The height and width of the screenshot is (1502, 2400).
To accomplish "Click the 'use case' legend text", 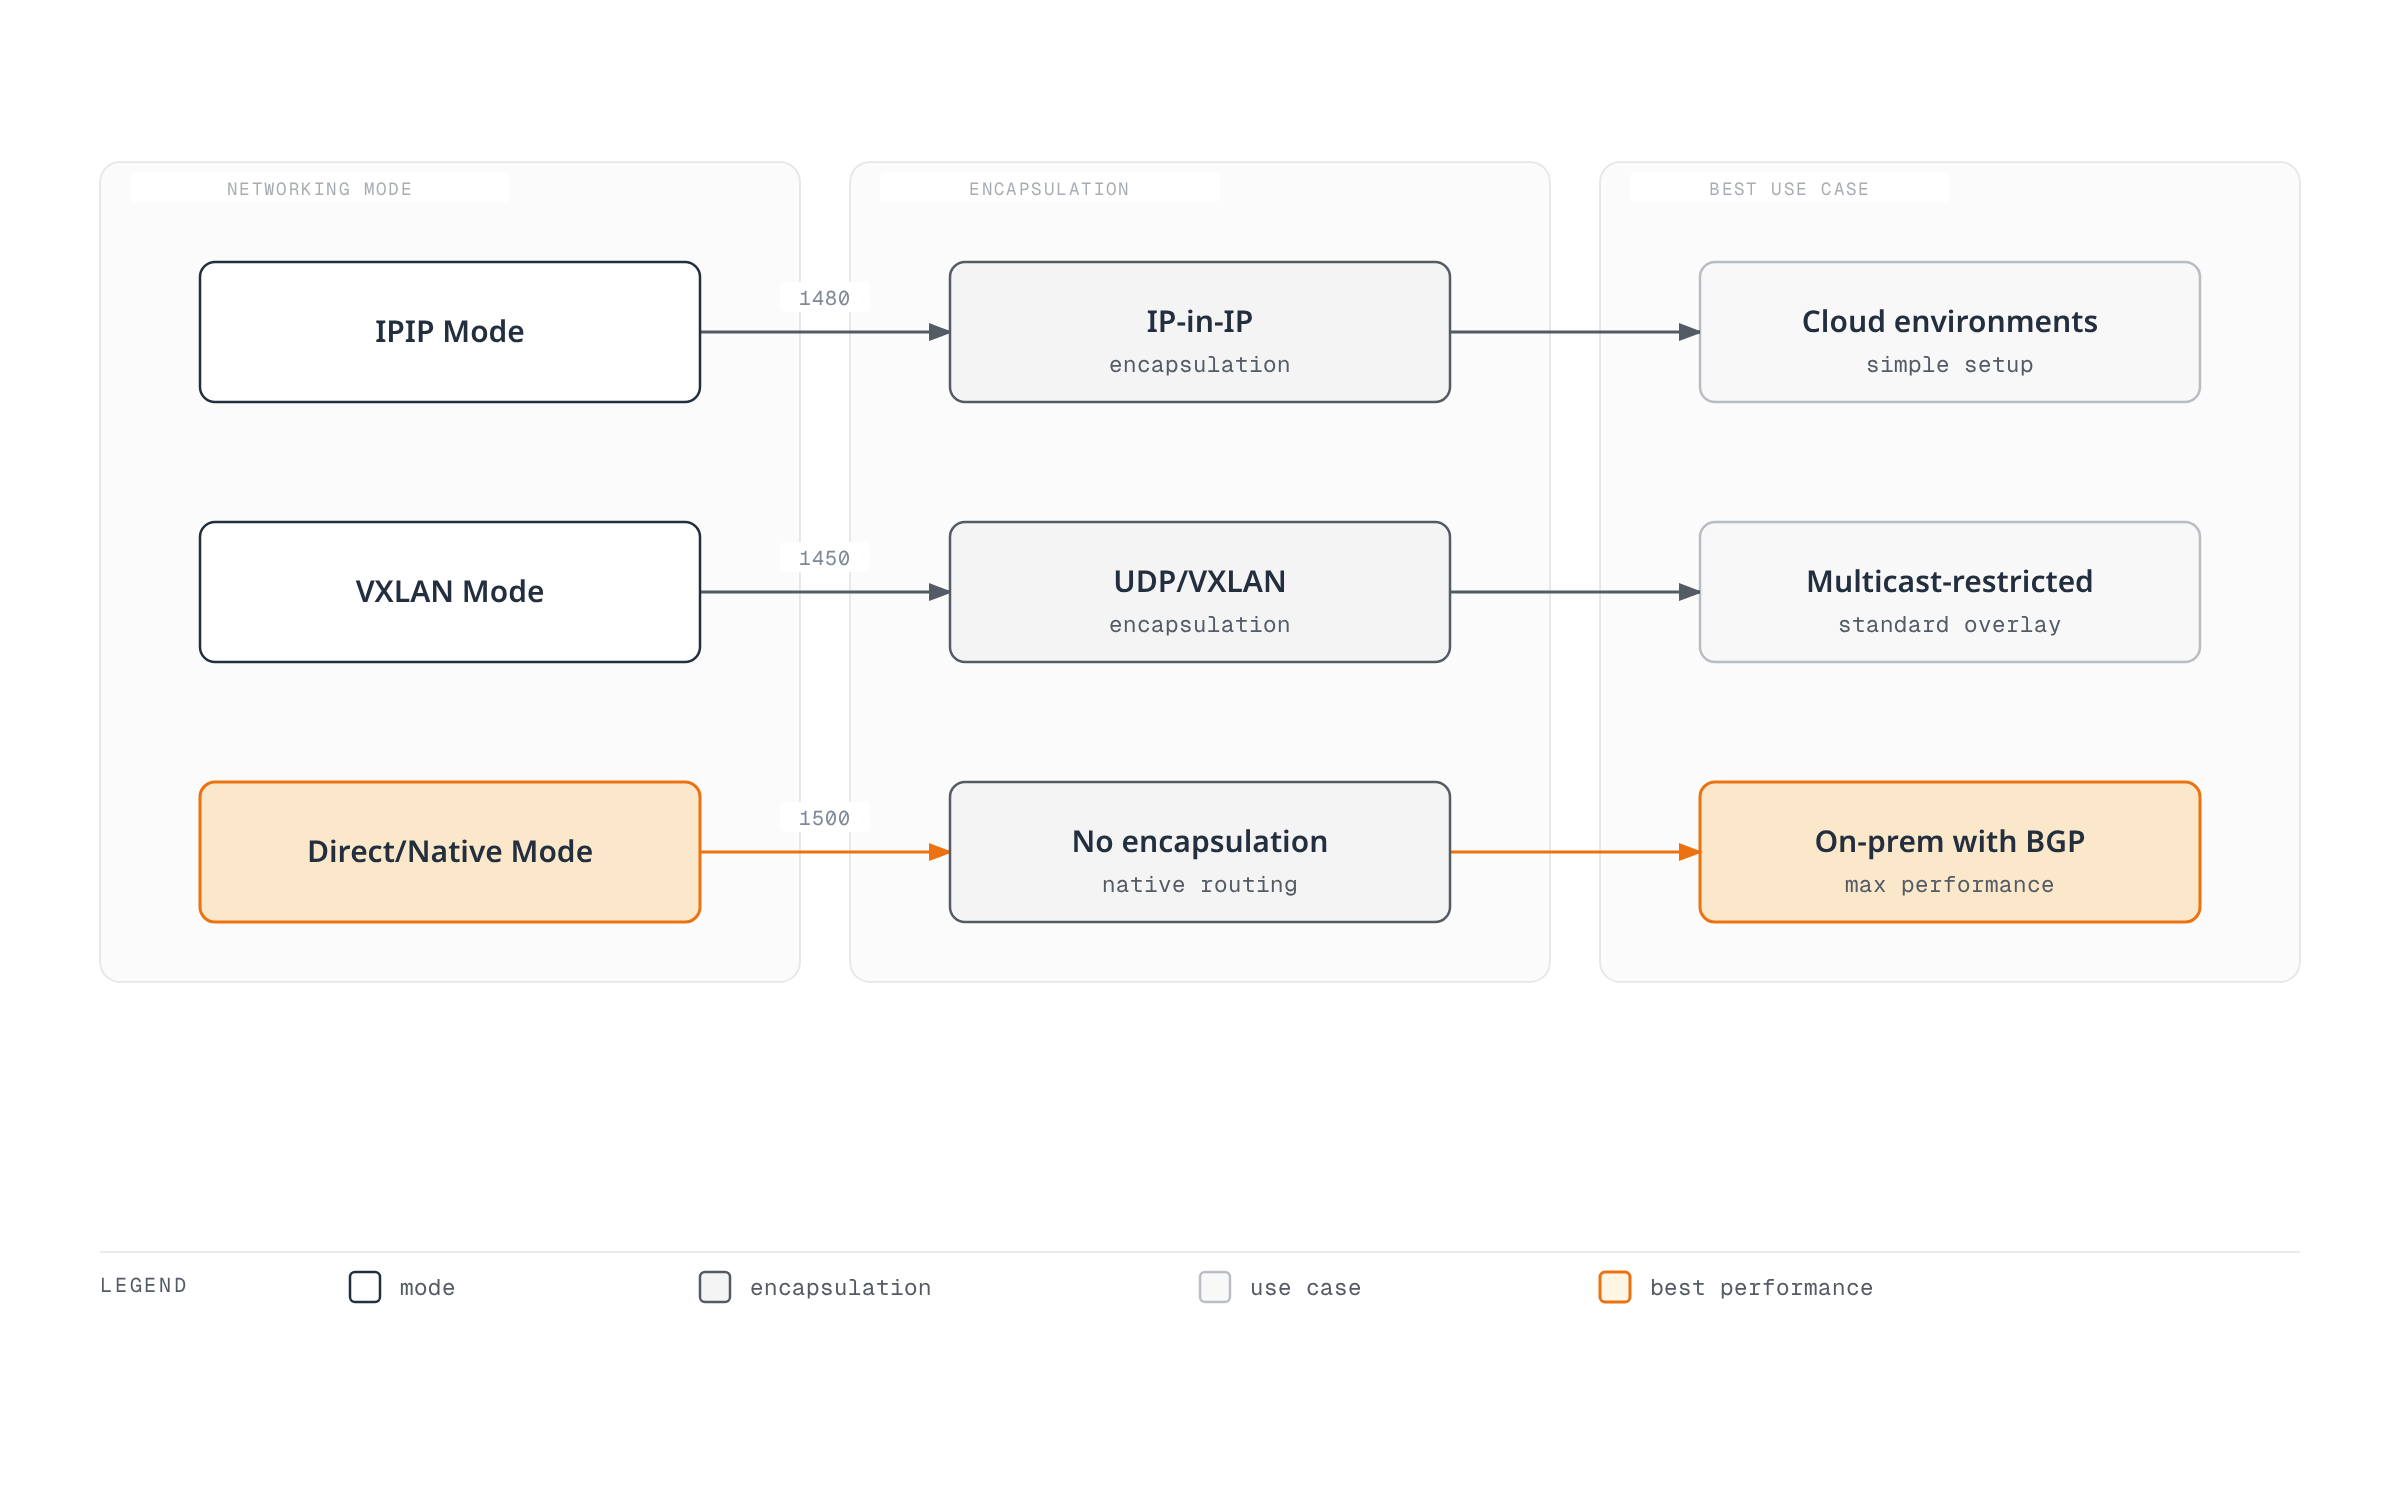I will pos(1306,1288).
